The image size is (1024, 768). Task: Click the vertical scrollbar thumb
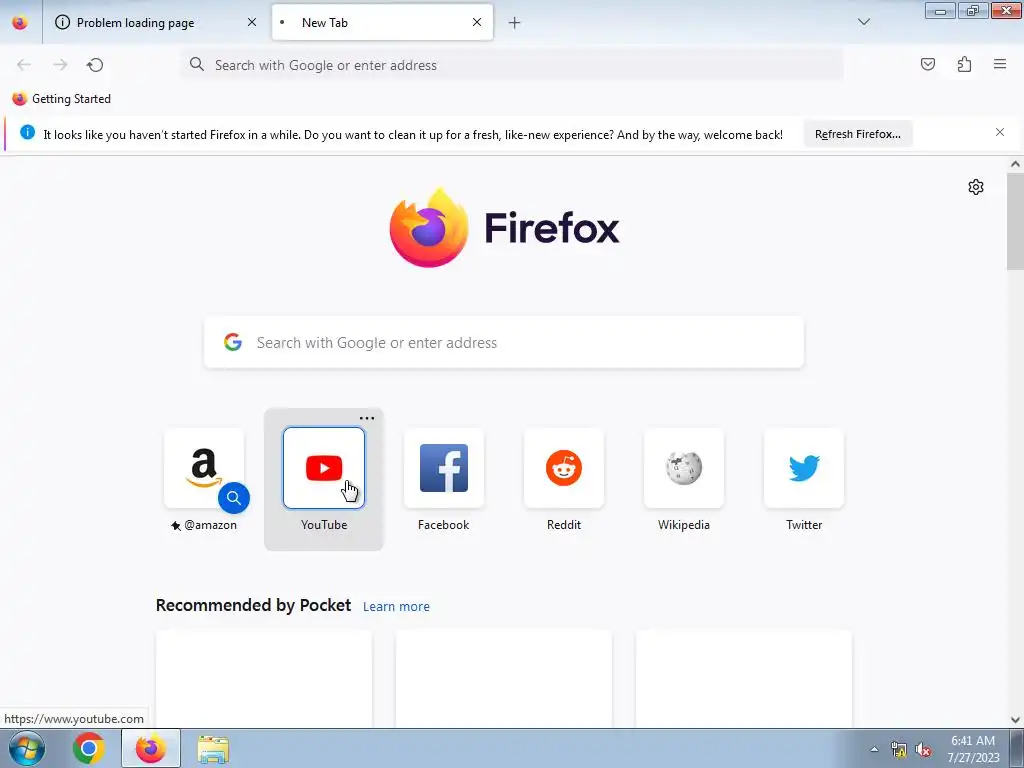[1015, 221]
